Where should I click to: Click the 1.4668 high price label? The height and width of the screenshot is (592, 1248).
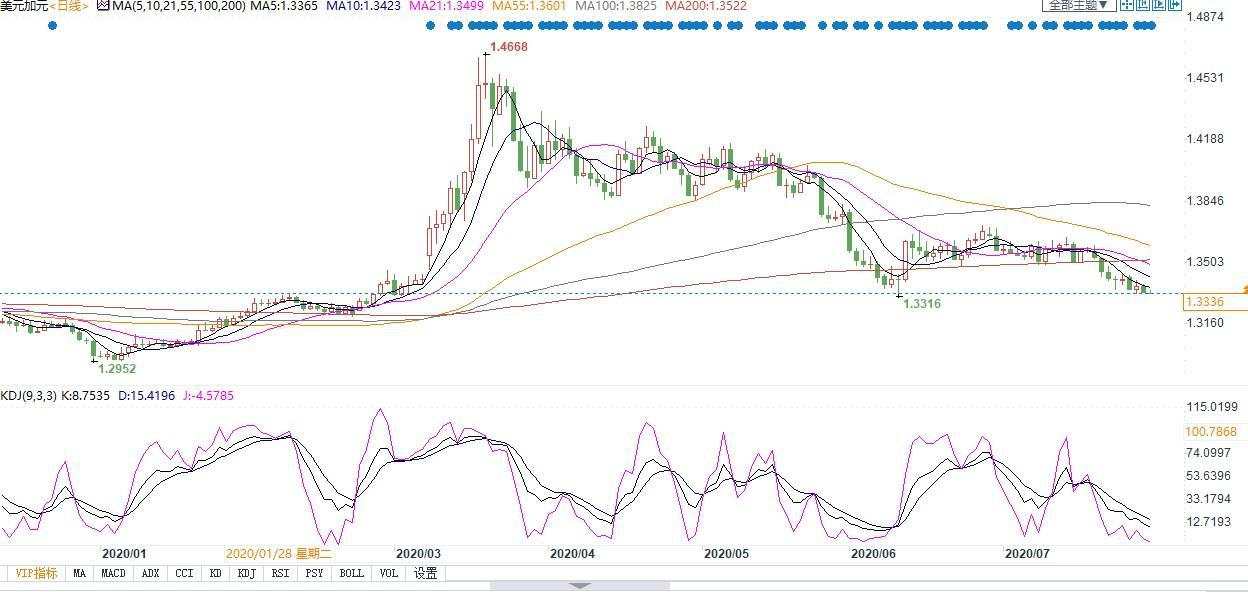508,47
